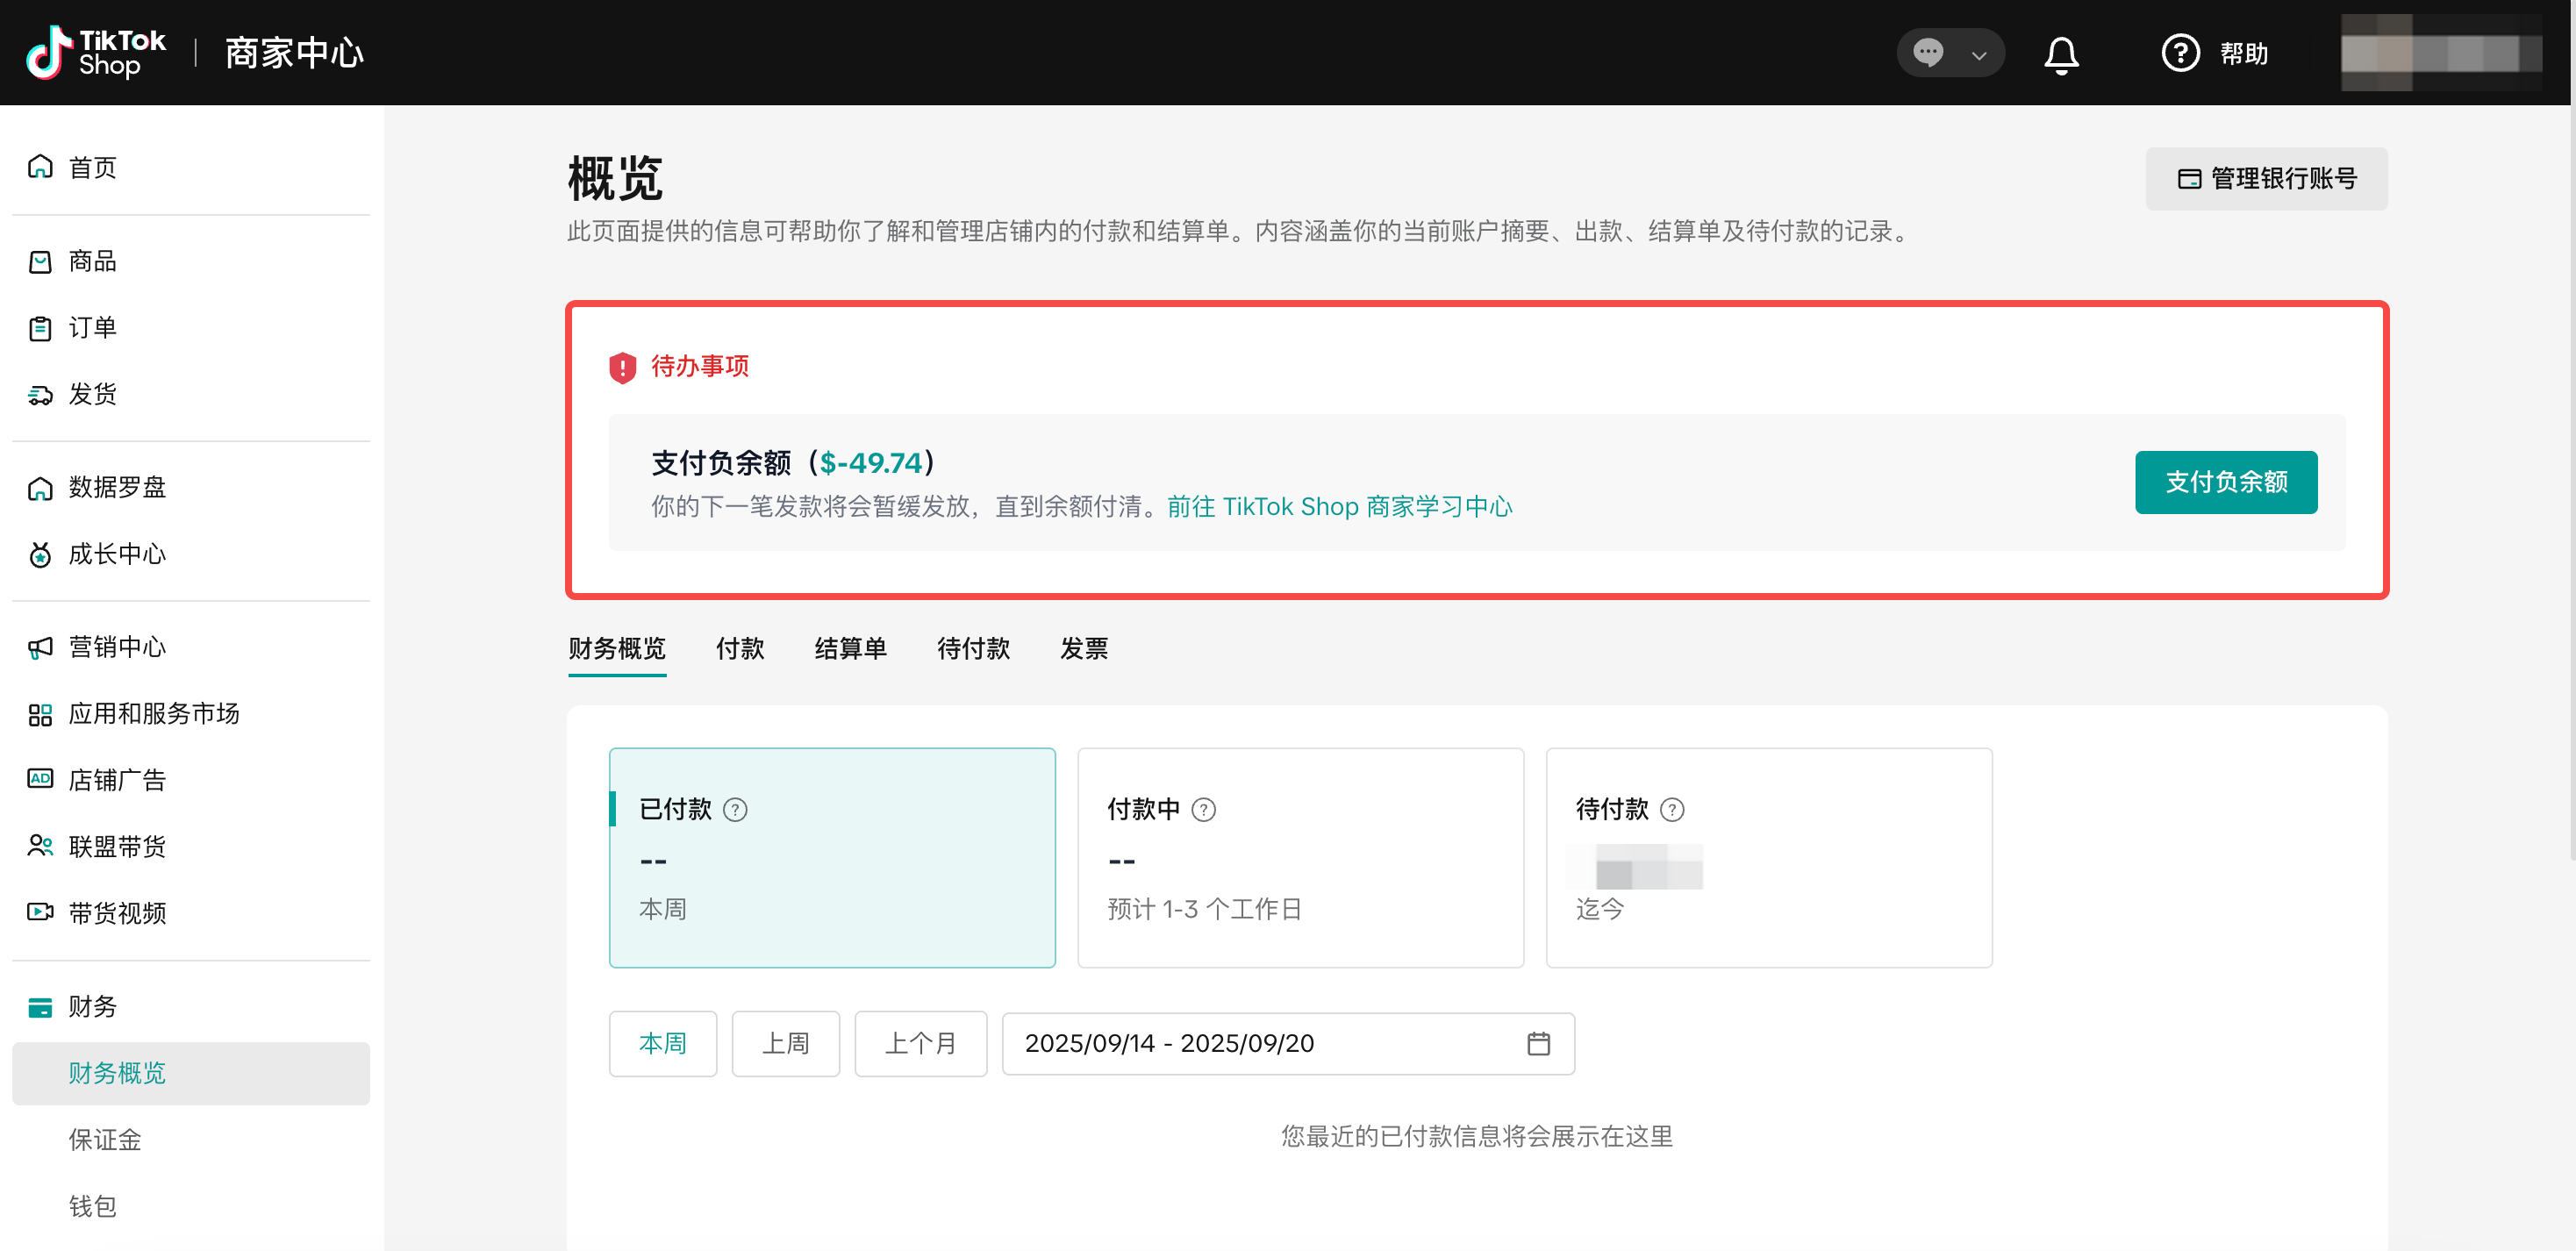The image size is (2576, 1251).
Task: Select the 本周 time range filter
Action: tap(662, 1043)
